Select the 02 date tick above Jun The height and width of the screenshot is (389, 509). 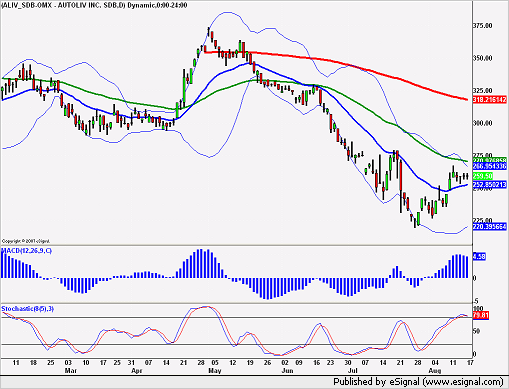coord(285,362)
